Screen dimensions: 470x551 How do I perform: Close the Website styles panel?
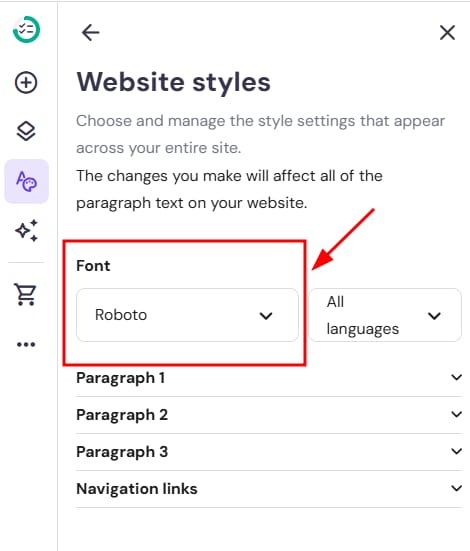447,33
